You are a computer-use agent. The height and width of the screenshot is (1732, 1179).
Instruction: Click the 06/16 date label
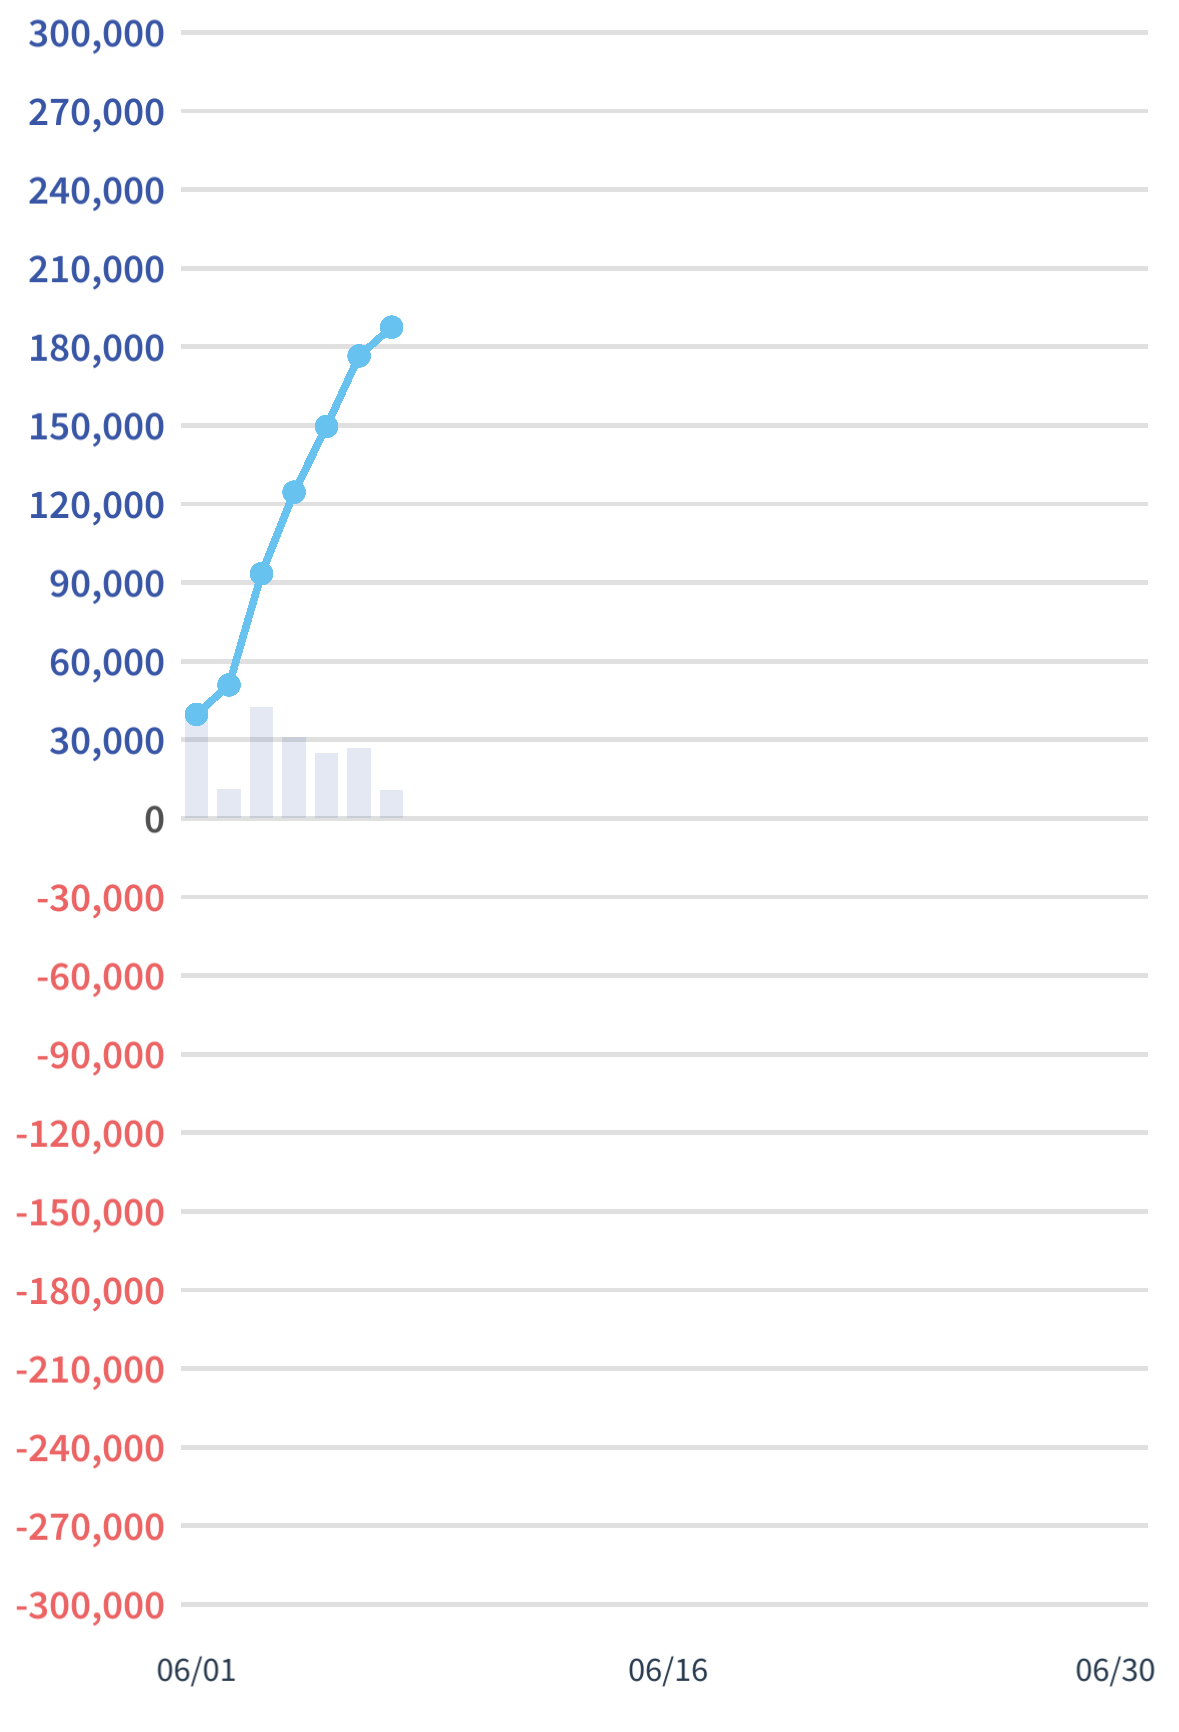pos(667,1670)
